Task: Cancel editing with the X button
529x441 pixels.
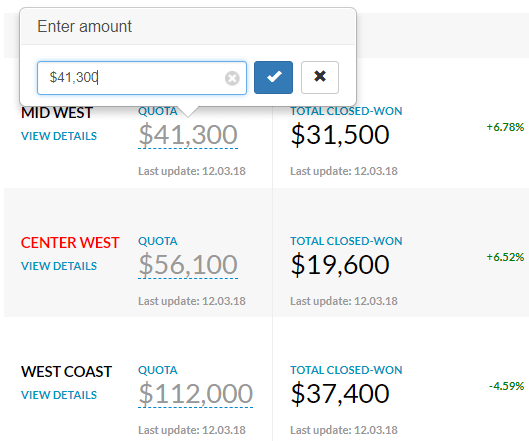Action: point(320,77)
